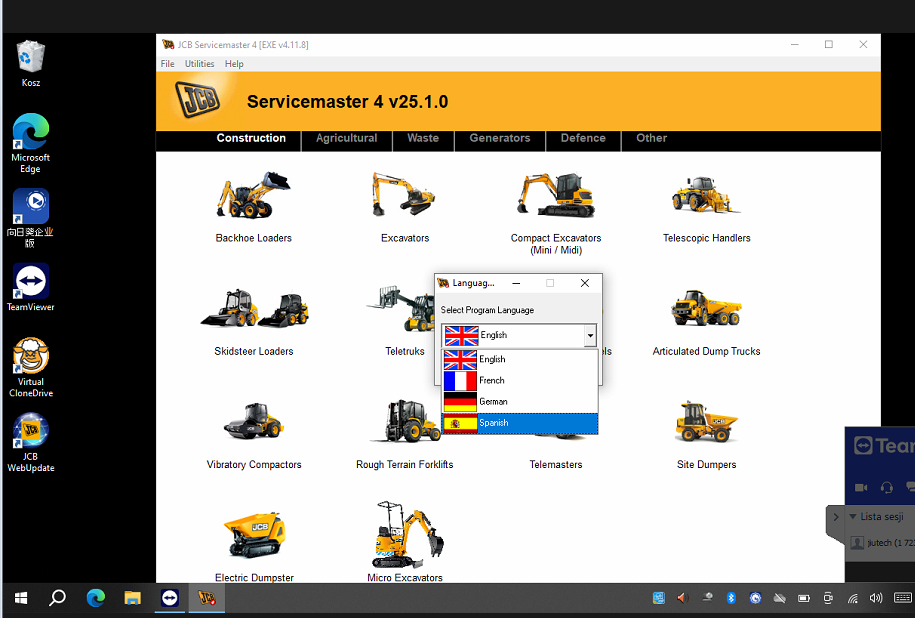Click the JCB Servicemaster taskbar button
915x618 pixels.
(207, 598)
